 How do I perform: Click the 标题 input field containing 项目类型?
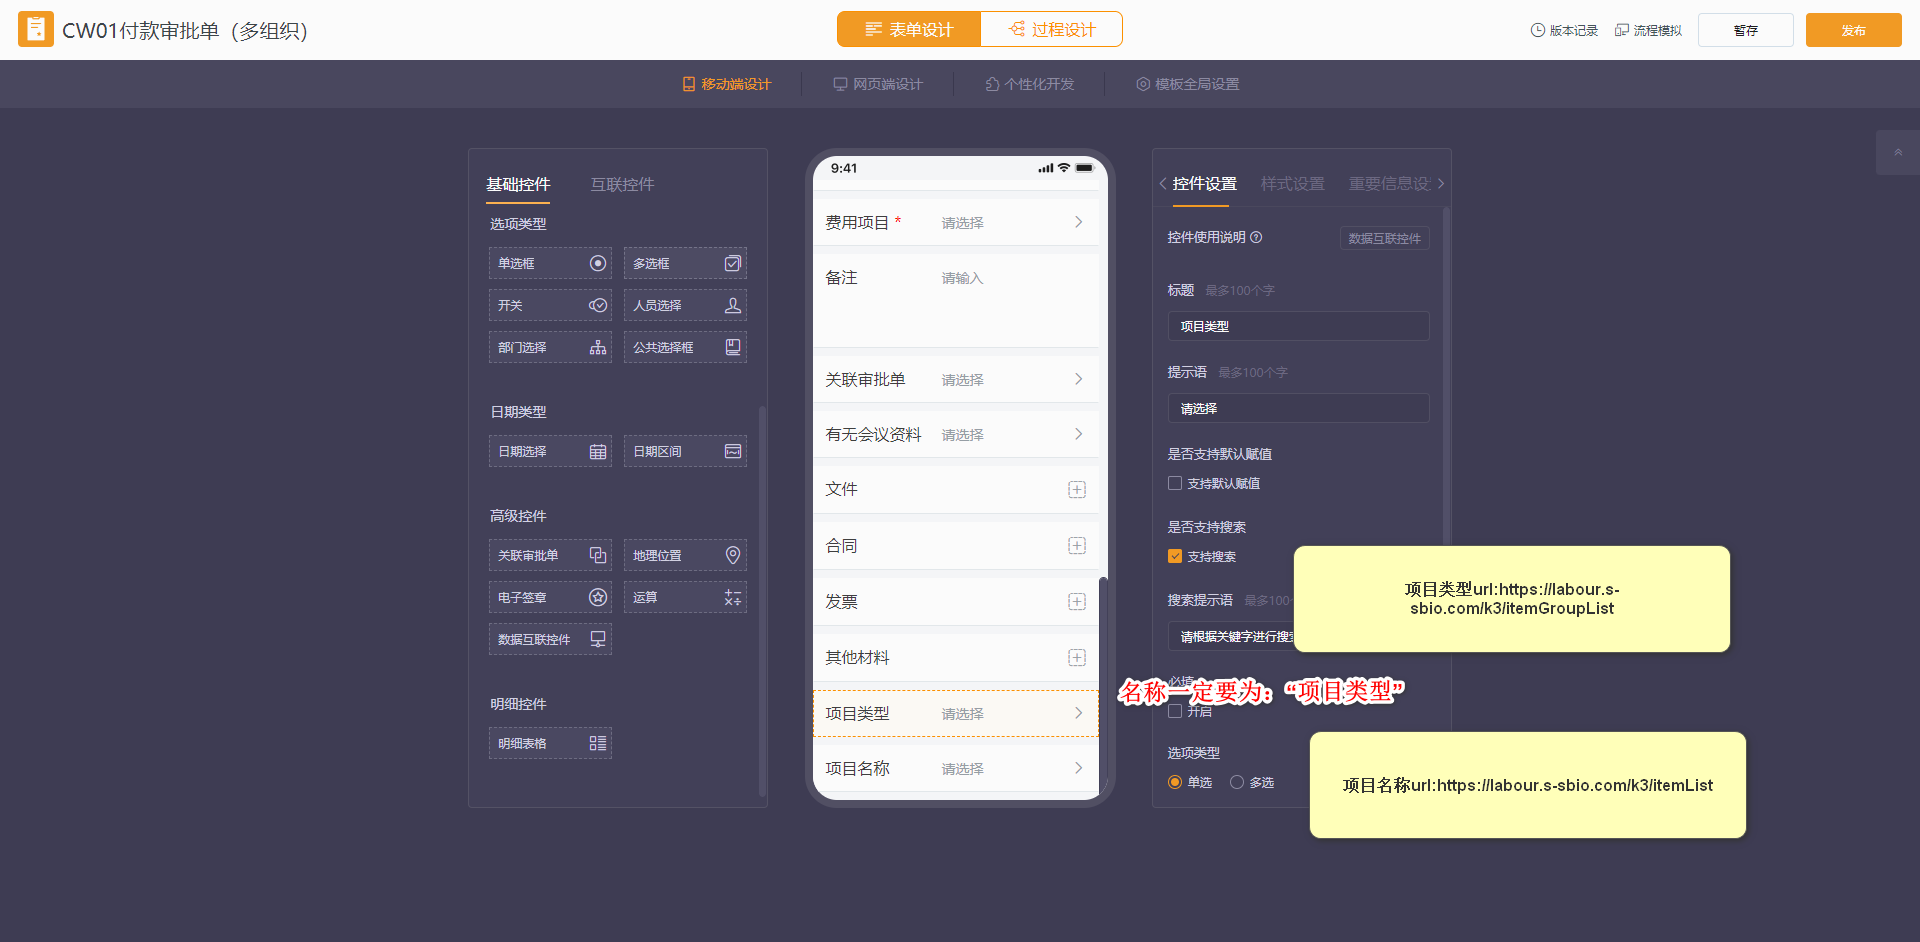click(x=1298, y=326)
